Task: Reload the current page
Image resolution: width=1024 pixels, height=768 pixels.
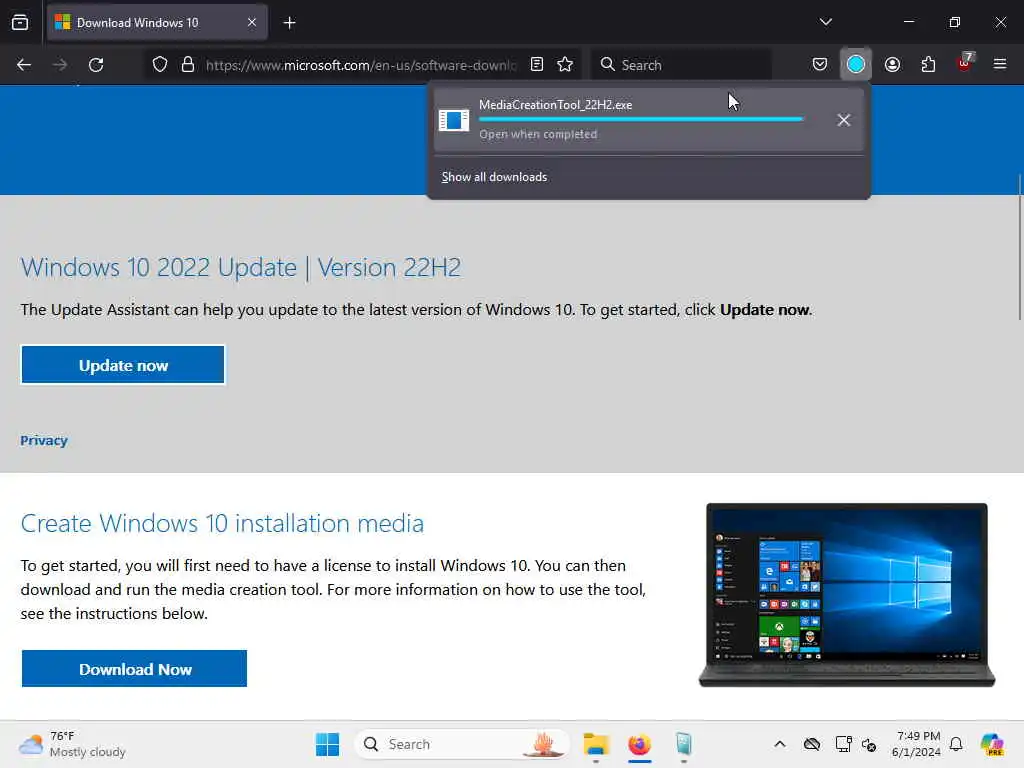Action: coord(96,65)
